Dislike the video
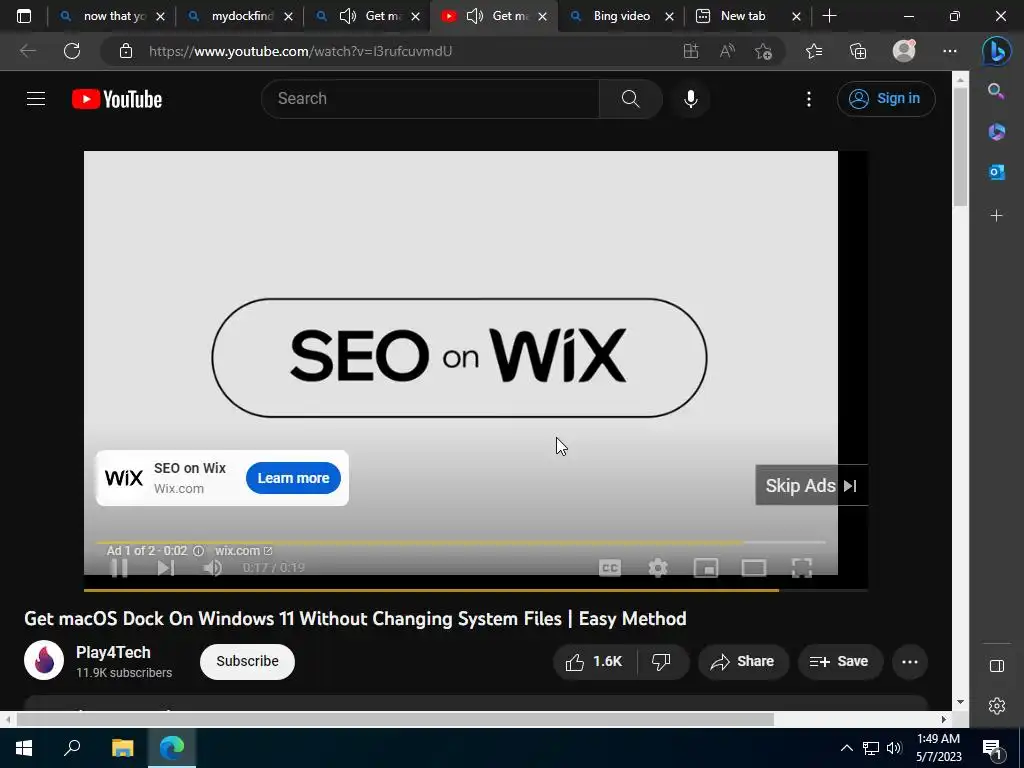Viewport: 1024px width, 768px height. click(662, 662)
